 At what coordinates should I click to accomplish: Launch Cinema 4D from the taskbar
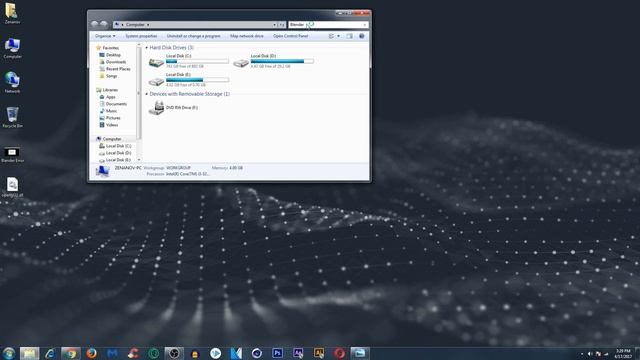pyautogui.click(x=257, y=353)
